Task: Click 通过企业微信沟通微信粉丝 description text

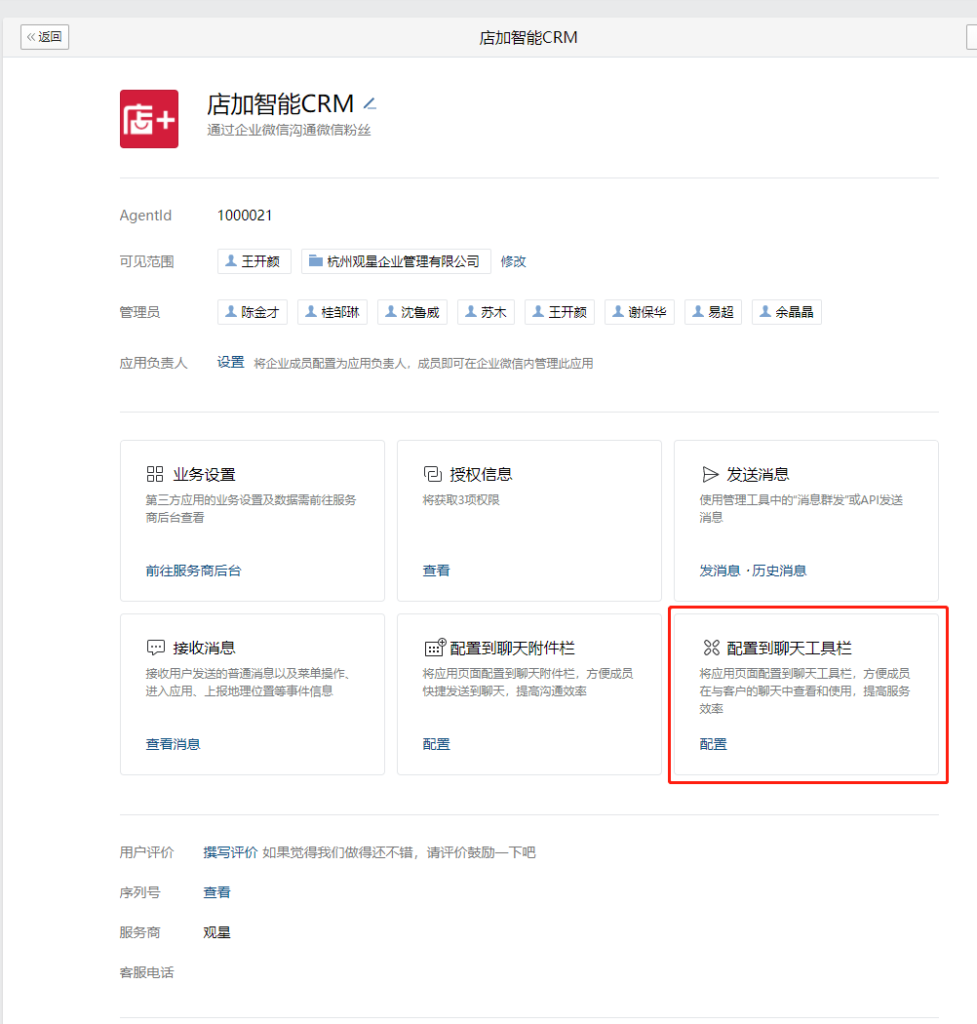Action: (x=289, y=130)
